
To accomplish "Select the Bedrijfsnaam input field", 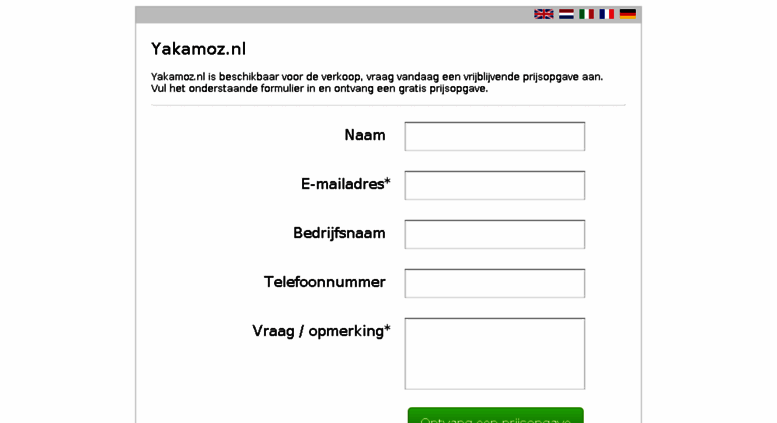I will pyautogui.click(x=495, y=234).
